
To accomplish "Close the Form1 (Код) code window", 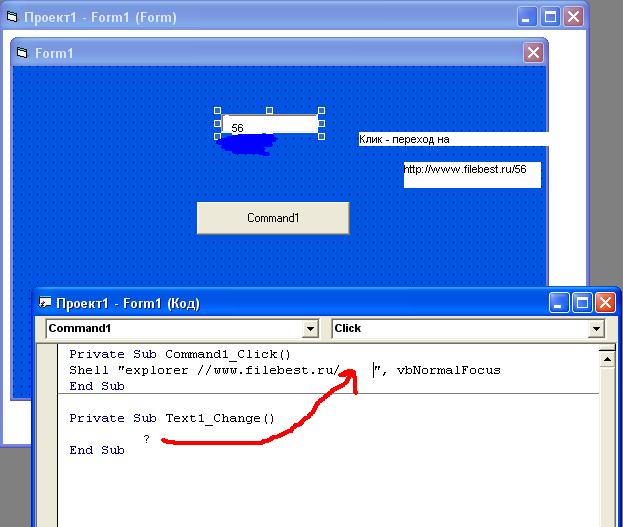I will [x=606, y=302].
